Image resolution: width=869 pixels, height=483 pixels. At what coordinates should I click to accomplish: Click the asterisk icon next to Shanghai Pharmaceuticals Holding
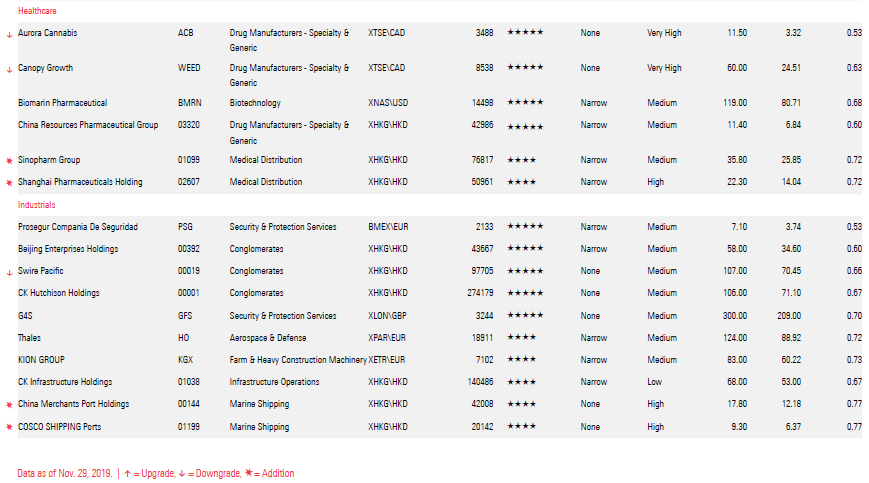tap(9, 182)
